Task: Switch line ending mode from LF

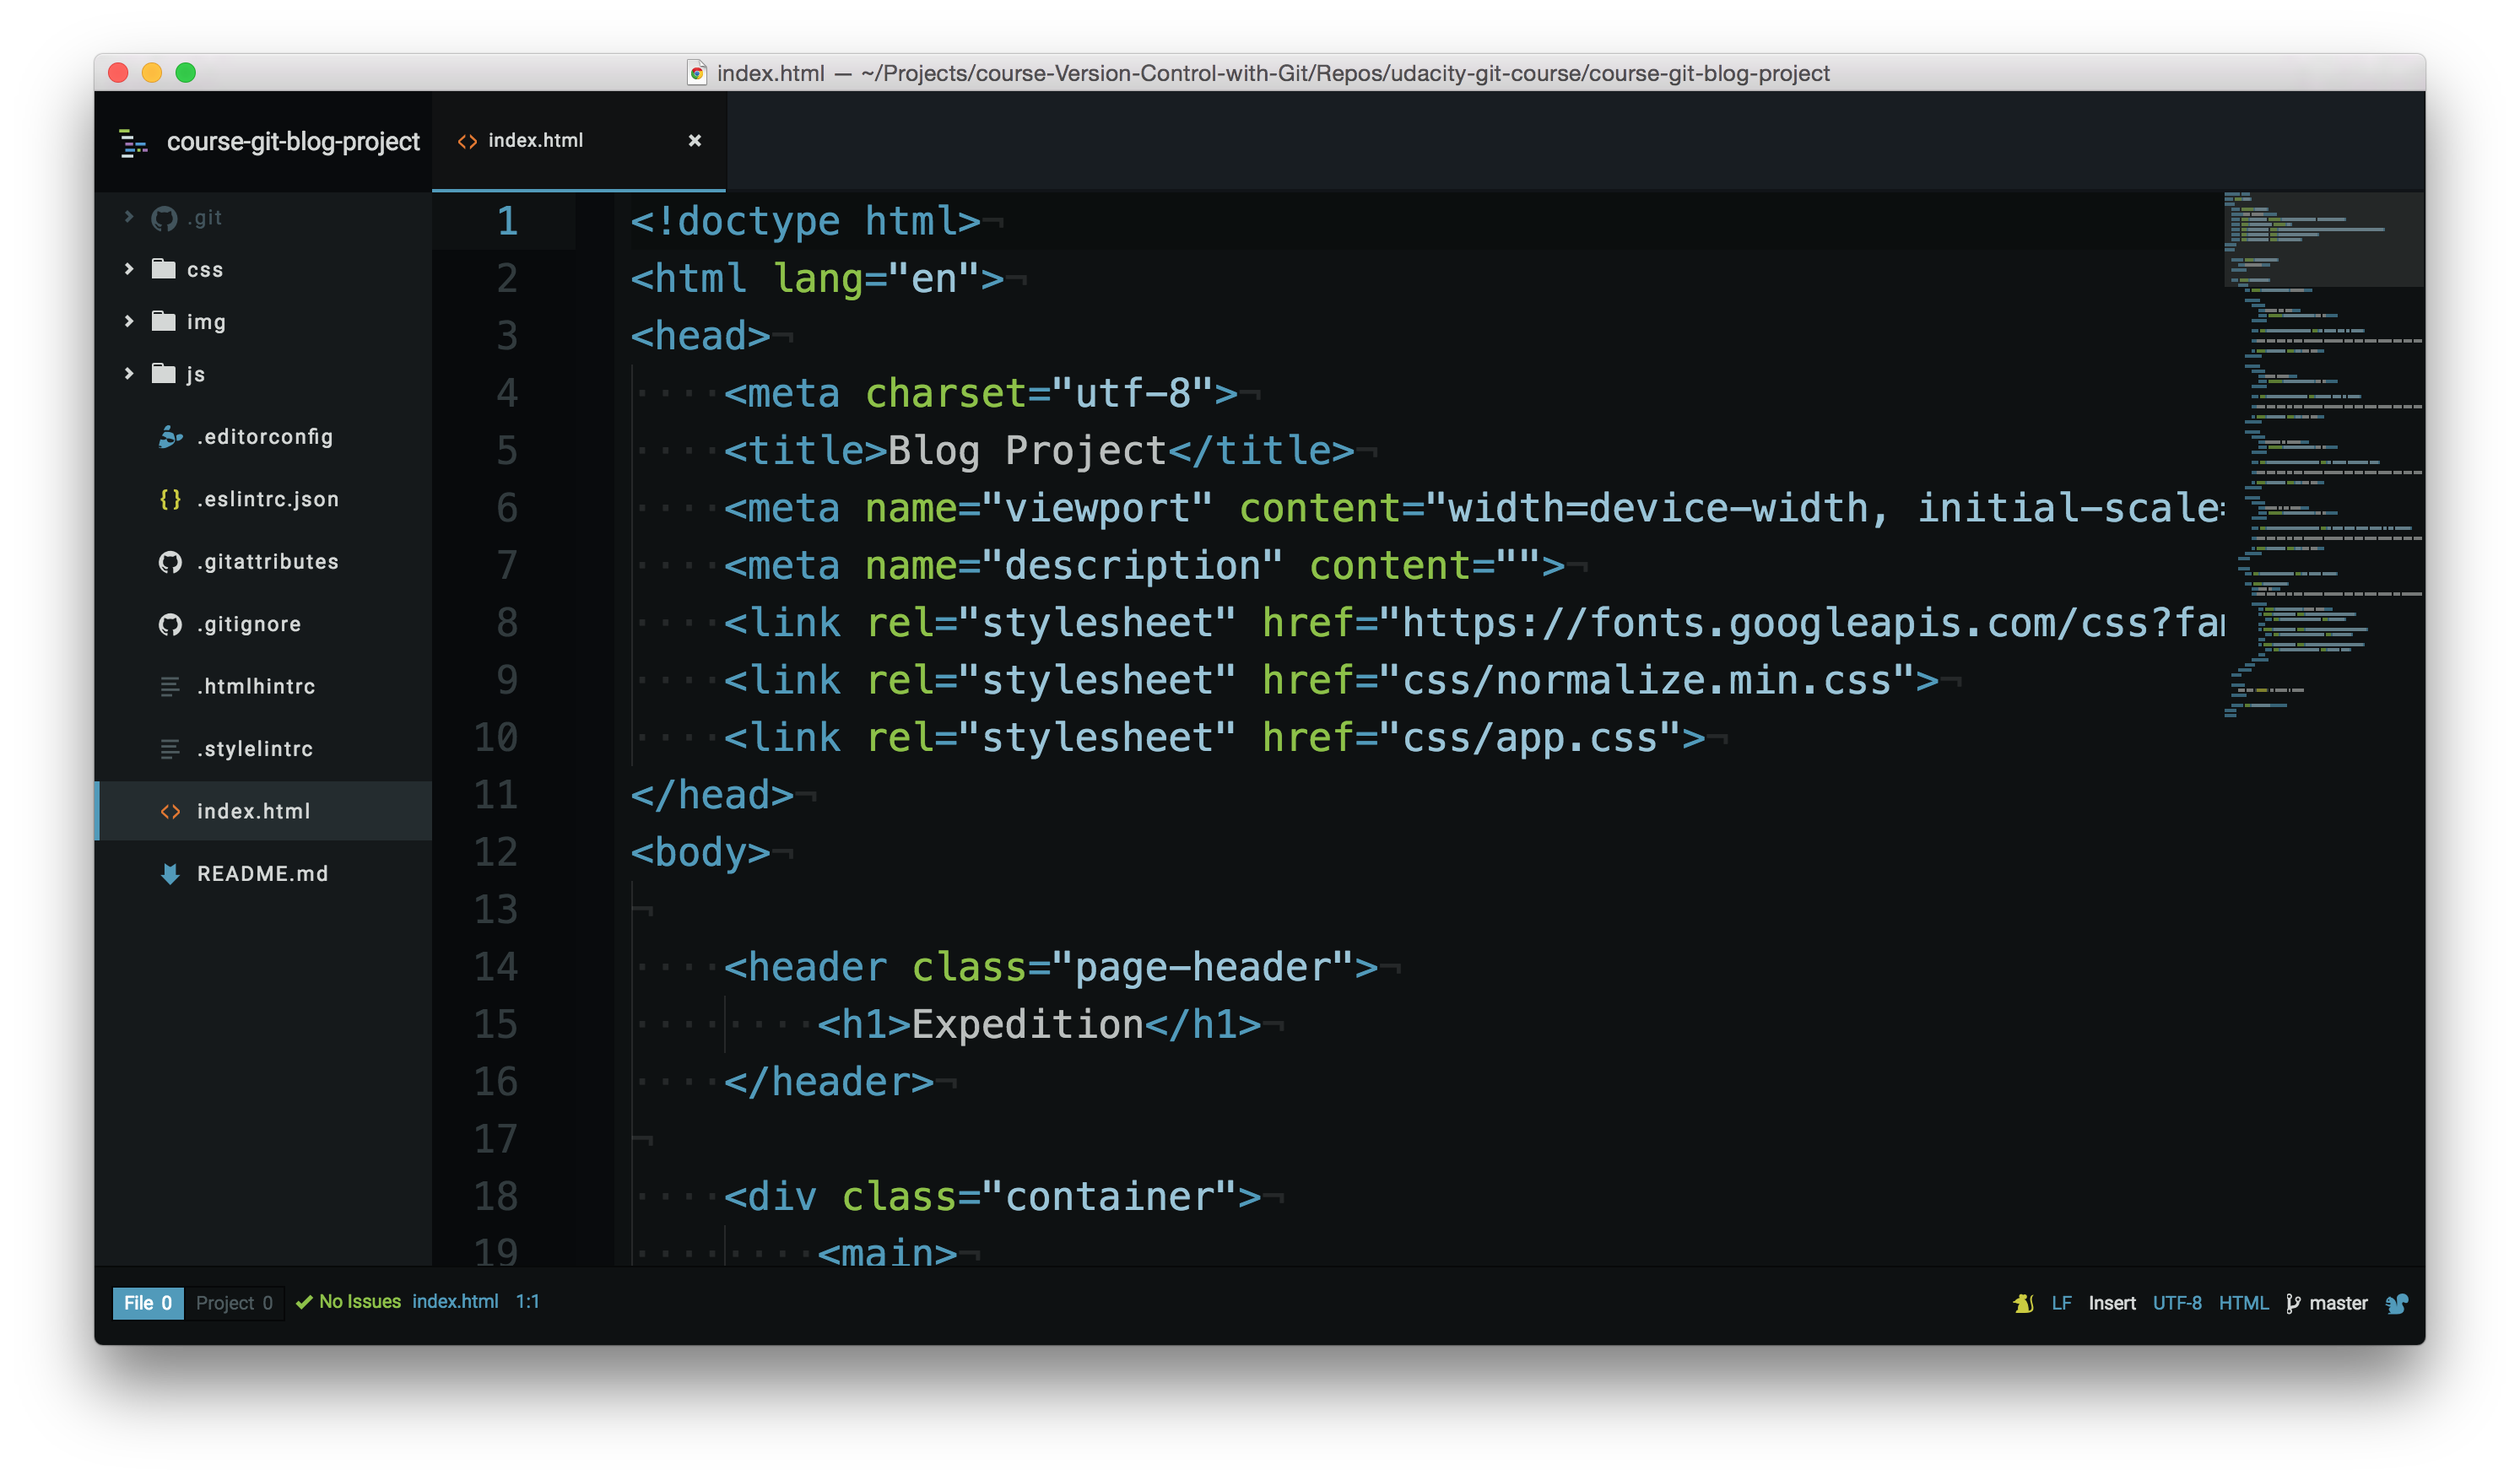Action: pyautogui.click(x=2062, y=1303)
